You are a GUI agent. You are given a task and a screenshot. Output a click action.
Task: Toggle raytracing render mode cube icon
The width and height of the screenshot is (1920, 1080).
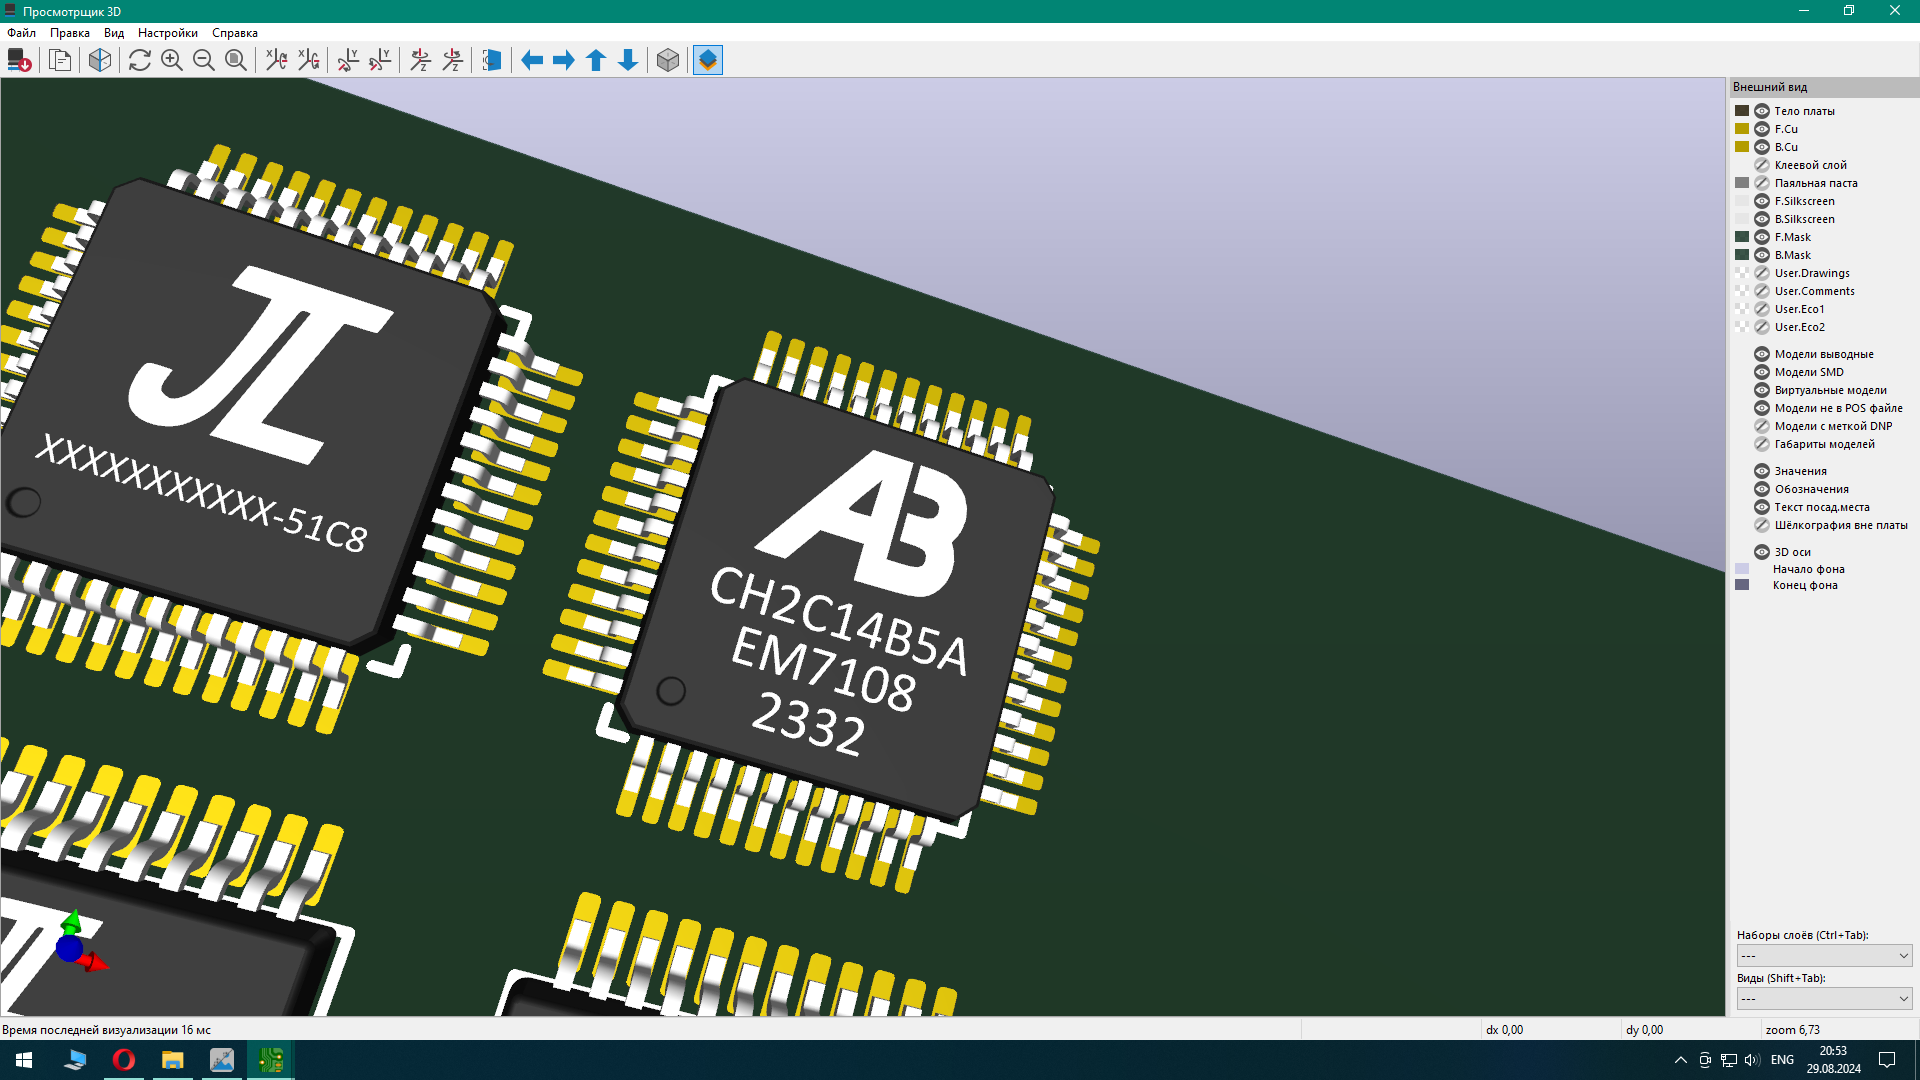tap(100, 60)
